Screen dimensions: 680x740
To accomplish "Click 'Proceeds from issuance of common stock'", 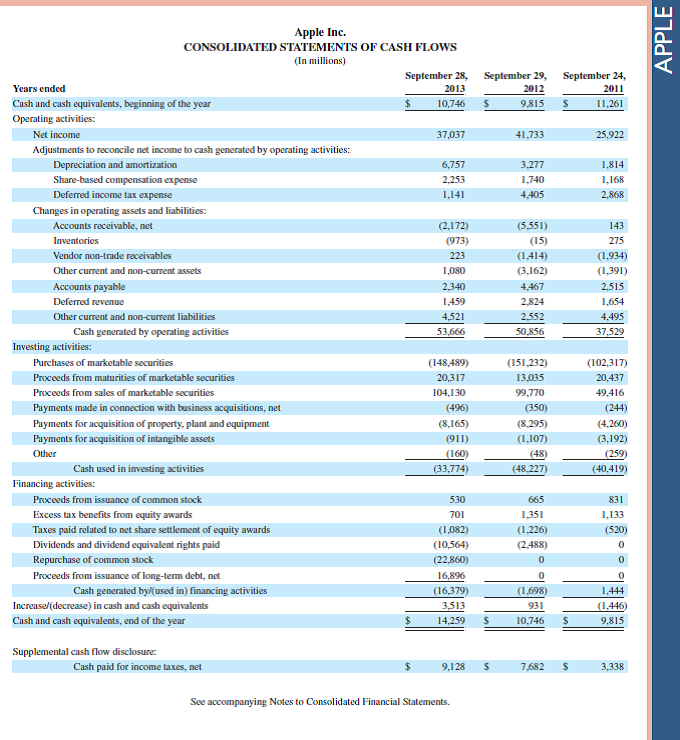I will click(117, 499).
